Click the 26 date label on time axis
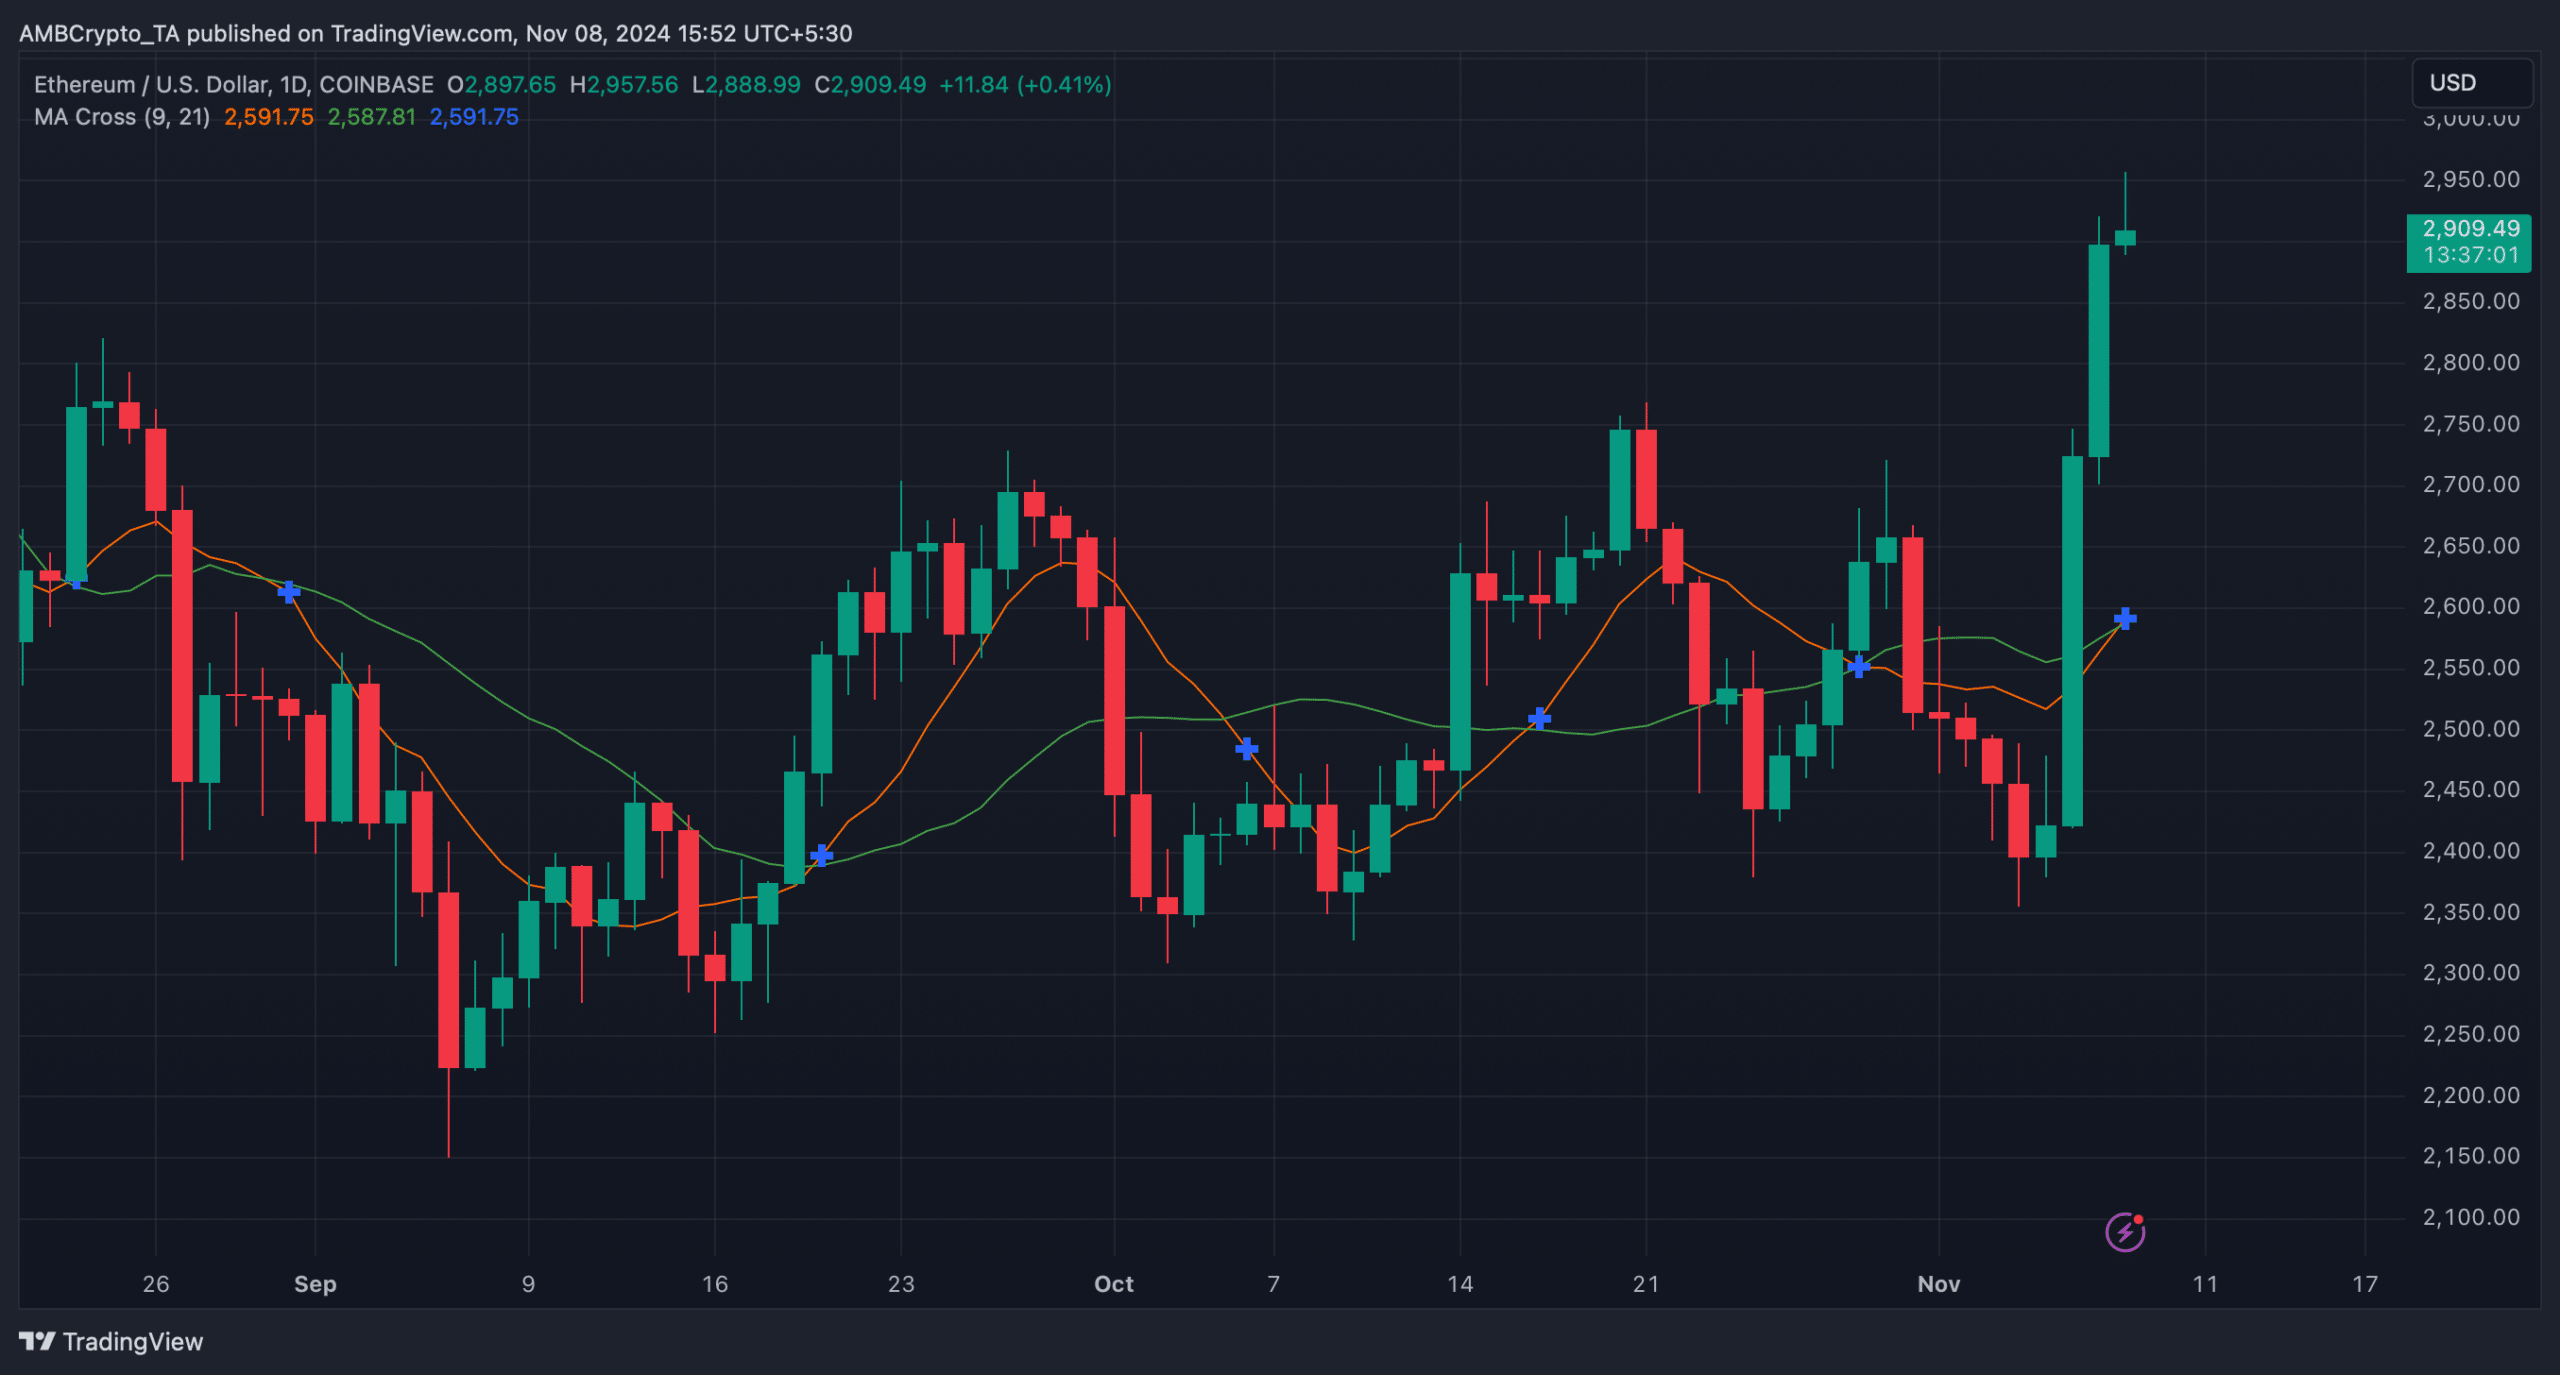The width and height of the screenshot is (2560, 1375). [156, 1284]
